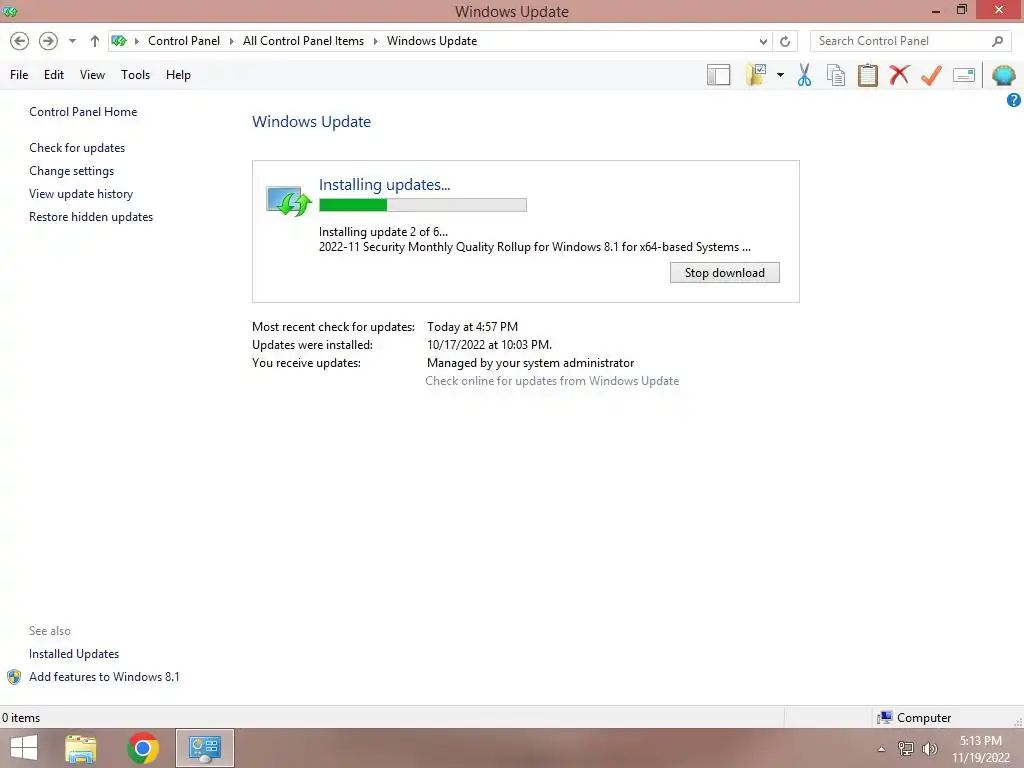This screenshot has height=768, width=1024.
Task: Show hidden tray icons arrow
Action: pyautogui.click(x=881, y=749)
